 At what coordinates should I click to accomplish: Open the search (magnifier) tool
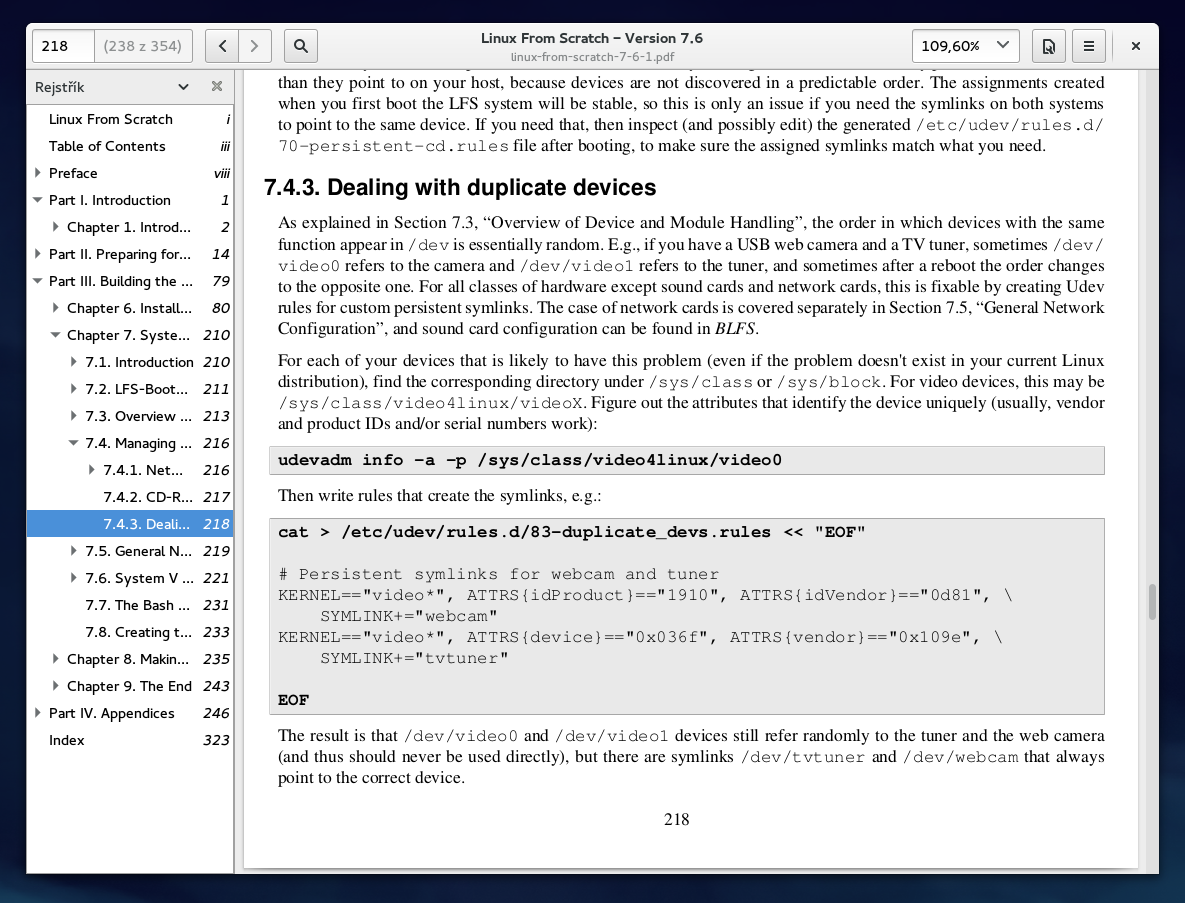click(x=301, y=46)
